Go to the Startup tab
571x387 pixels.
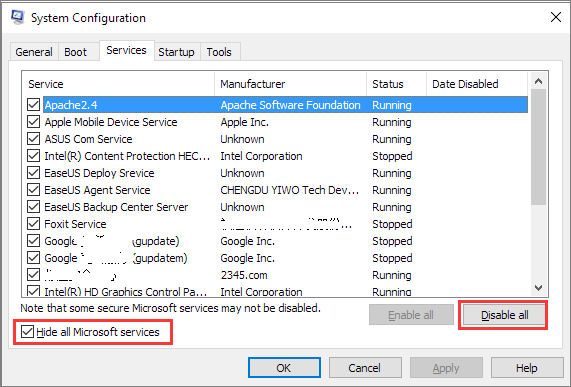point(176,52)
